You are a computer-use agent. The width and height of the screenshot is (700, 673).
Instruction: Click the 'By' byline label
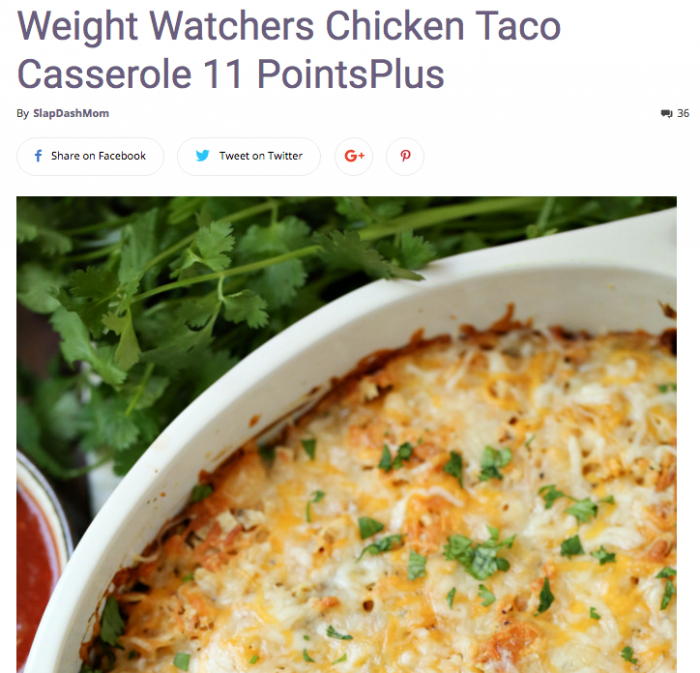click(23, 113)
